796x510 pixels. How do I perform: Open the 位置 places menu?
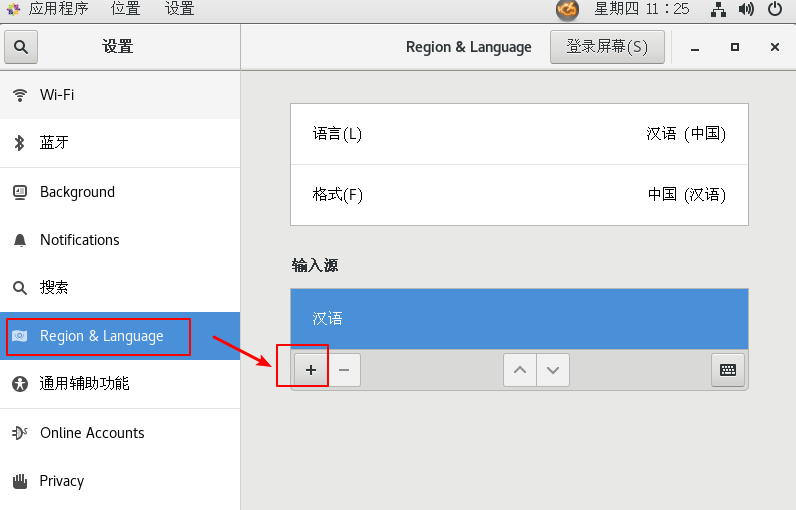[x=125, y=9]
